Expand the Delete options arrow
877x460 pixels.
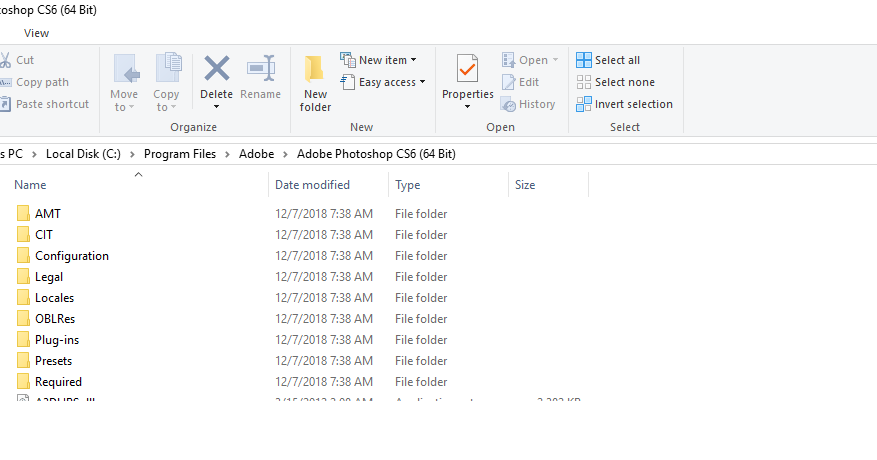216,107
